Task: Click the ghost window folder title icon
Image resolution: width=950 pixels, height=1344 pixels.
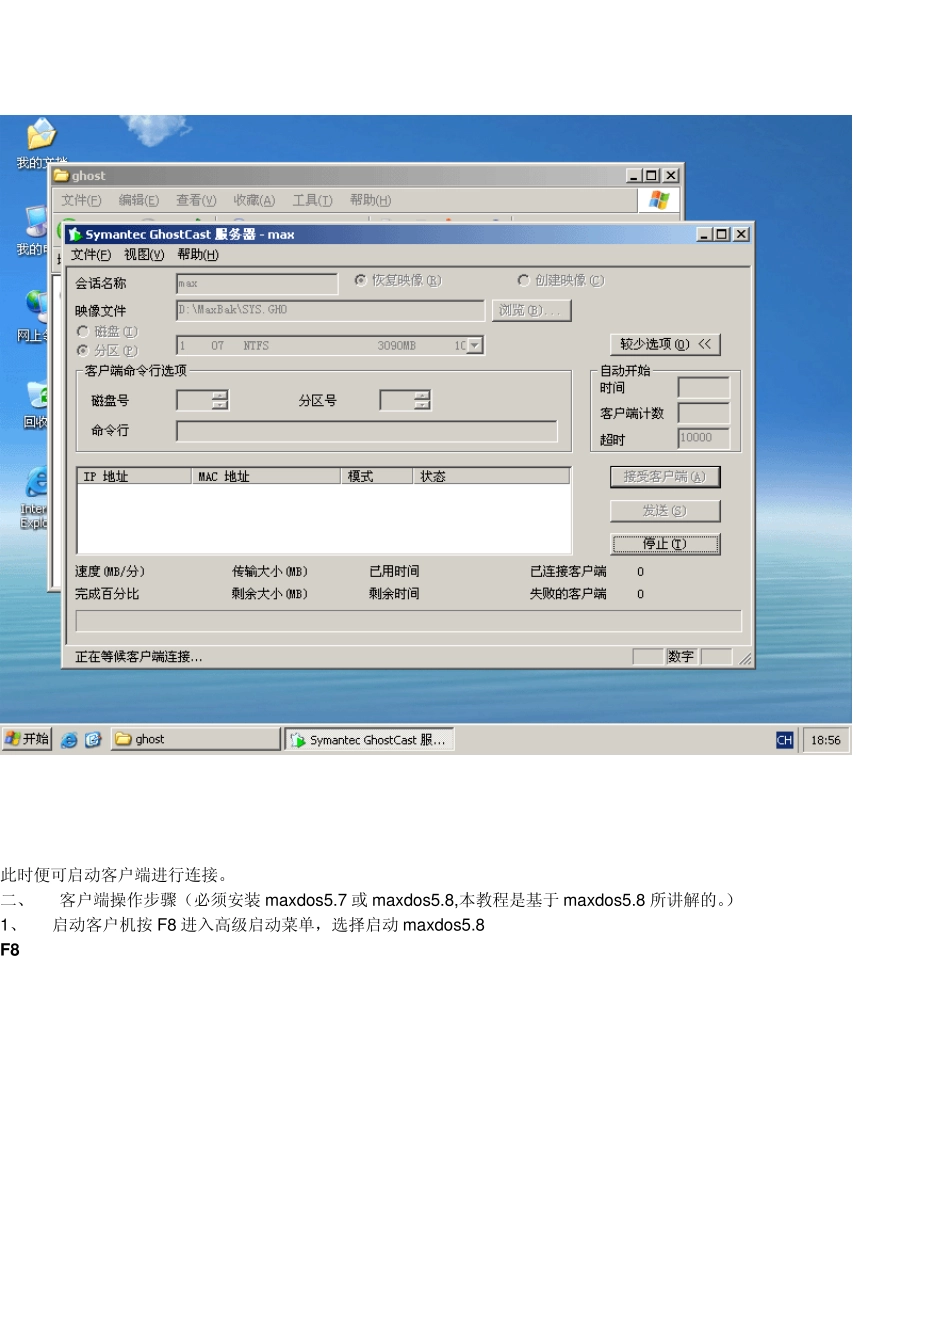Action: 62,176
